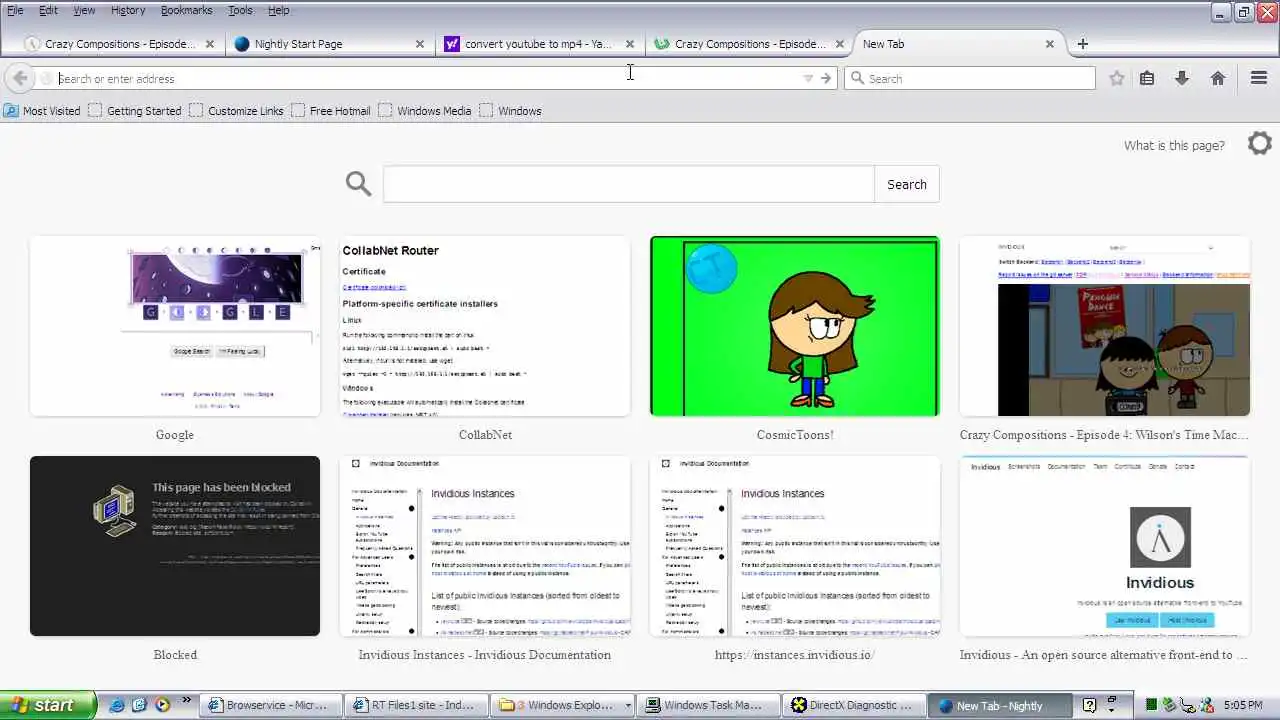Open the Downloads arrow icon
1280x720 pixels.
(x=1182, y=78)
